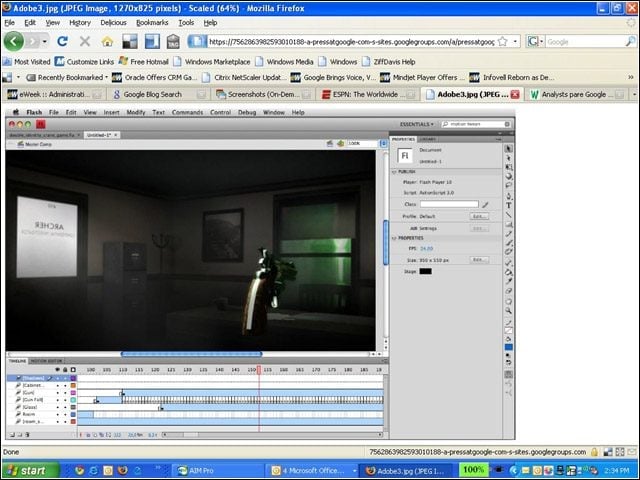Select the Text tool (T)
The height and width of the screenshot is (480, 640).
pyautogui.click(x=509, y=205)
